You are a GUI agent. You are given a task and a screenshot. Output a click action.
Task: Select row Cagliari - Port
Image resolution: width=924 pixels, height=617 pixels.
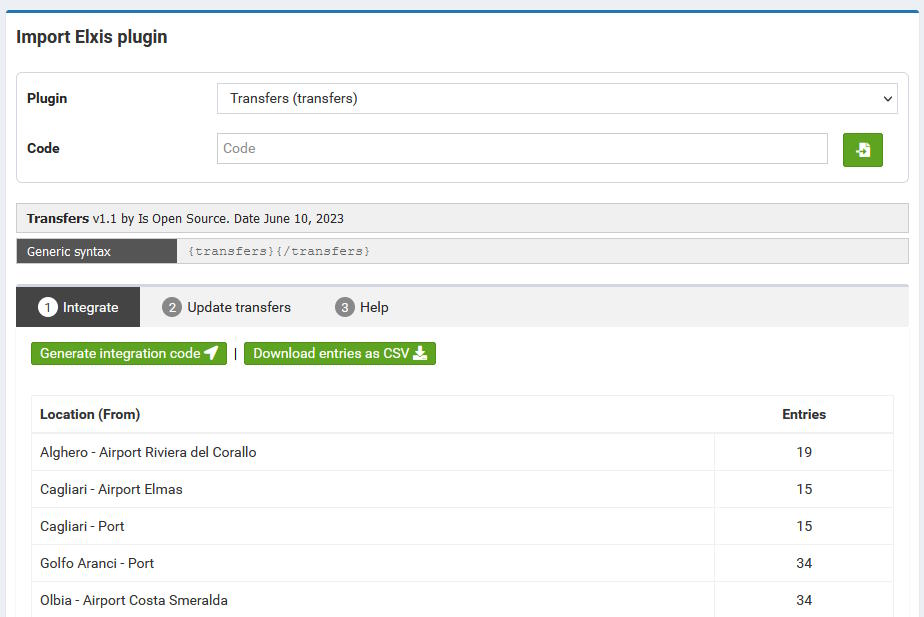coord(462,526)
